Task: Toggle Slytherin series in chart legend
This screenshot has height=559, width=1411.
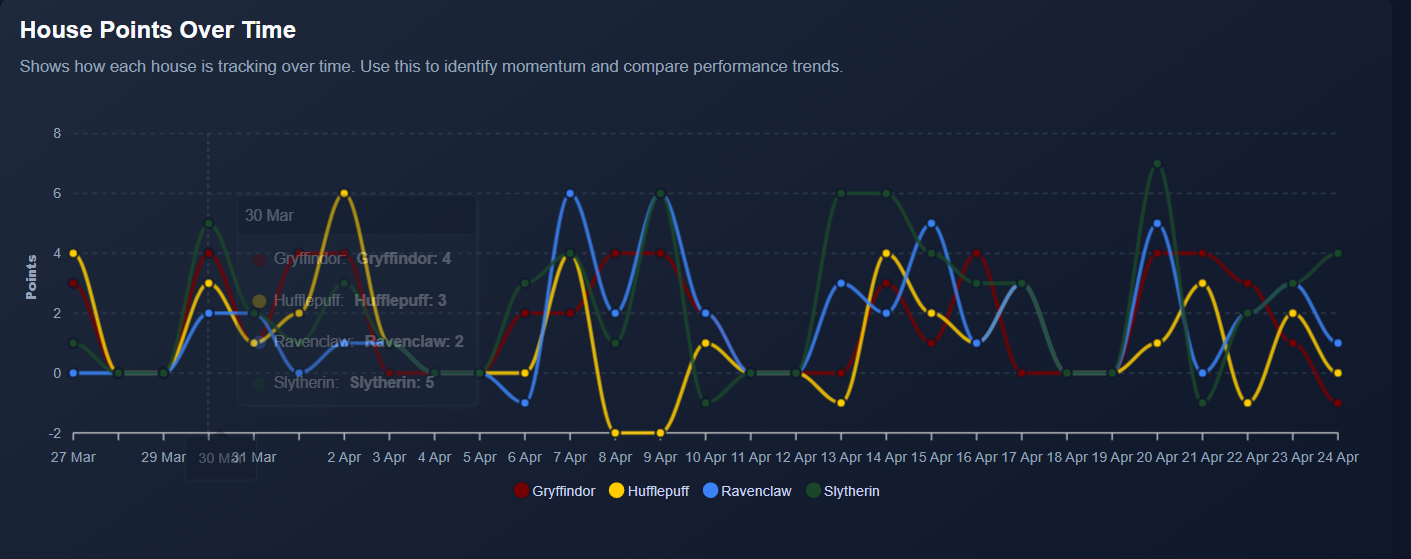Action: (x=843, y=491)
